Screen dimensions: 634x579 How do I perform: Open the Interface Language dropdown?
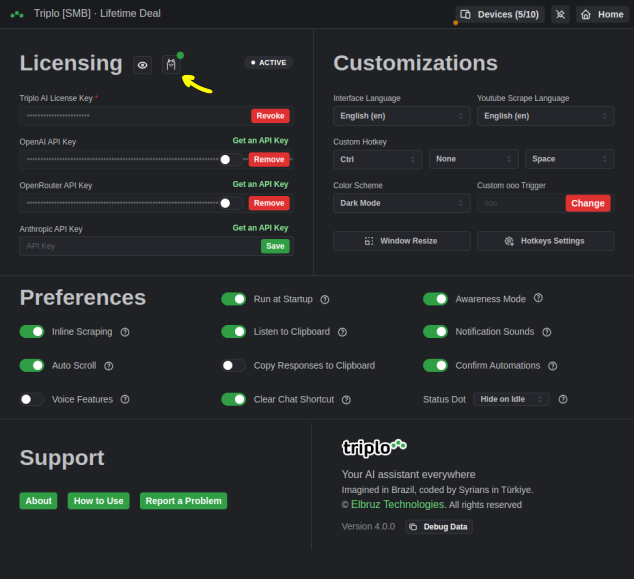[402, 116]
